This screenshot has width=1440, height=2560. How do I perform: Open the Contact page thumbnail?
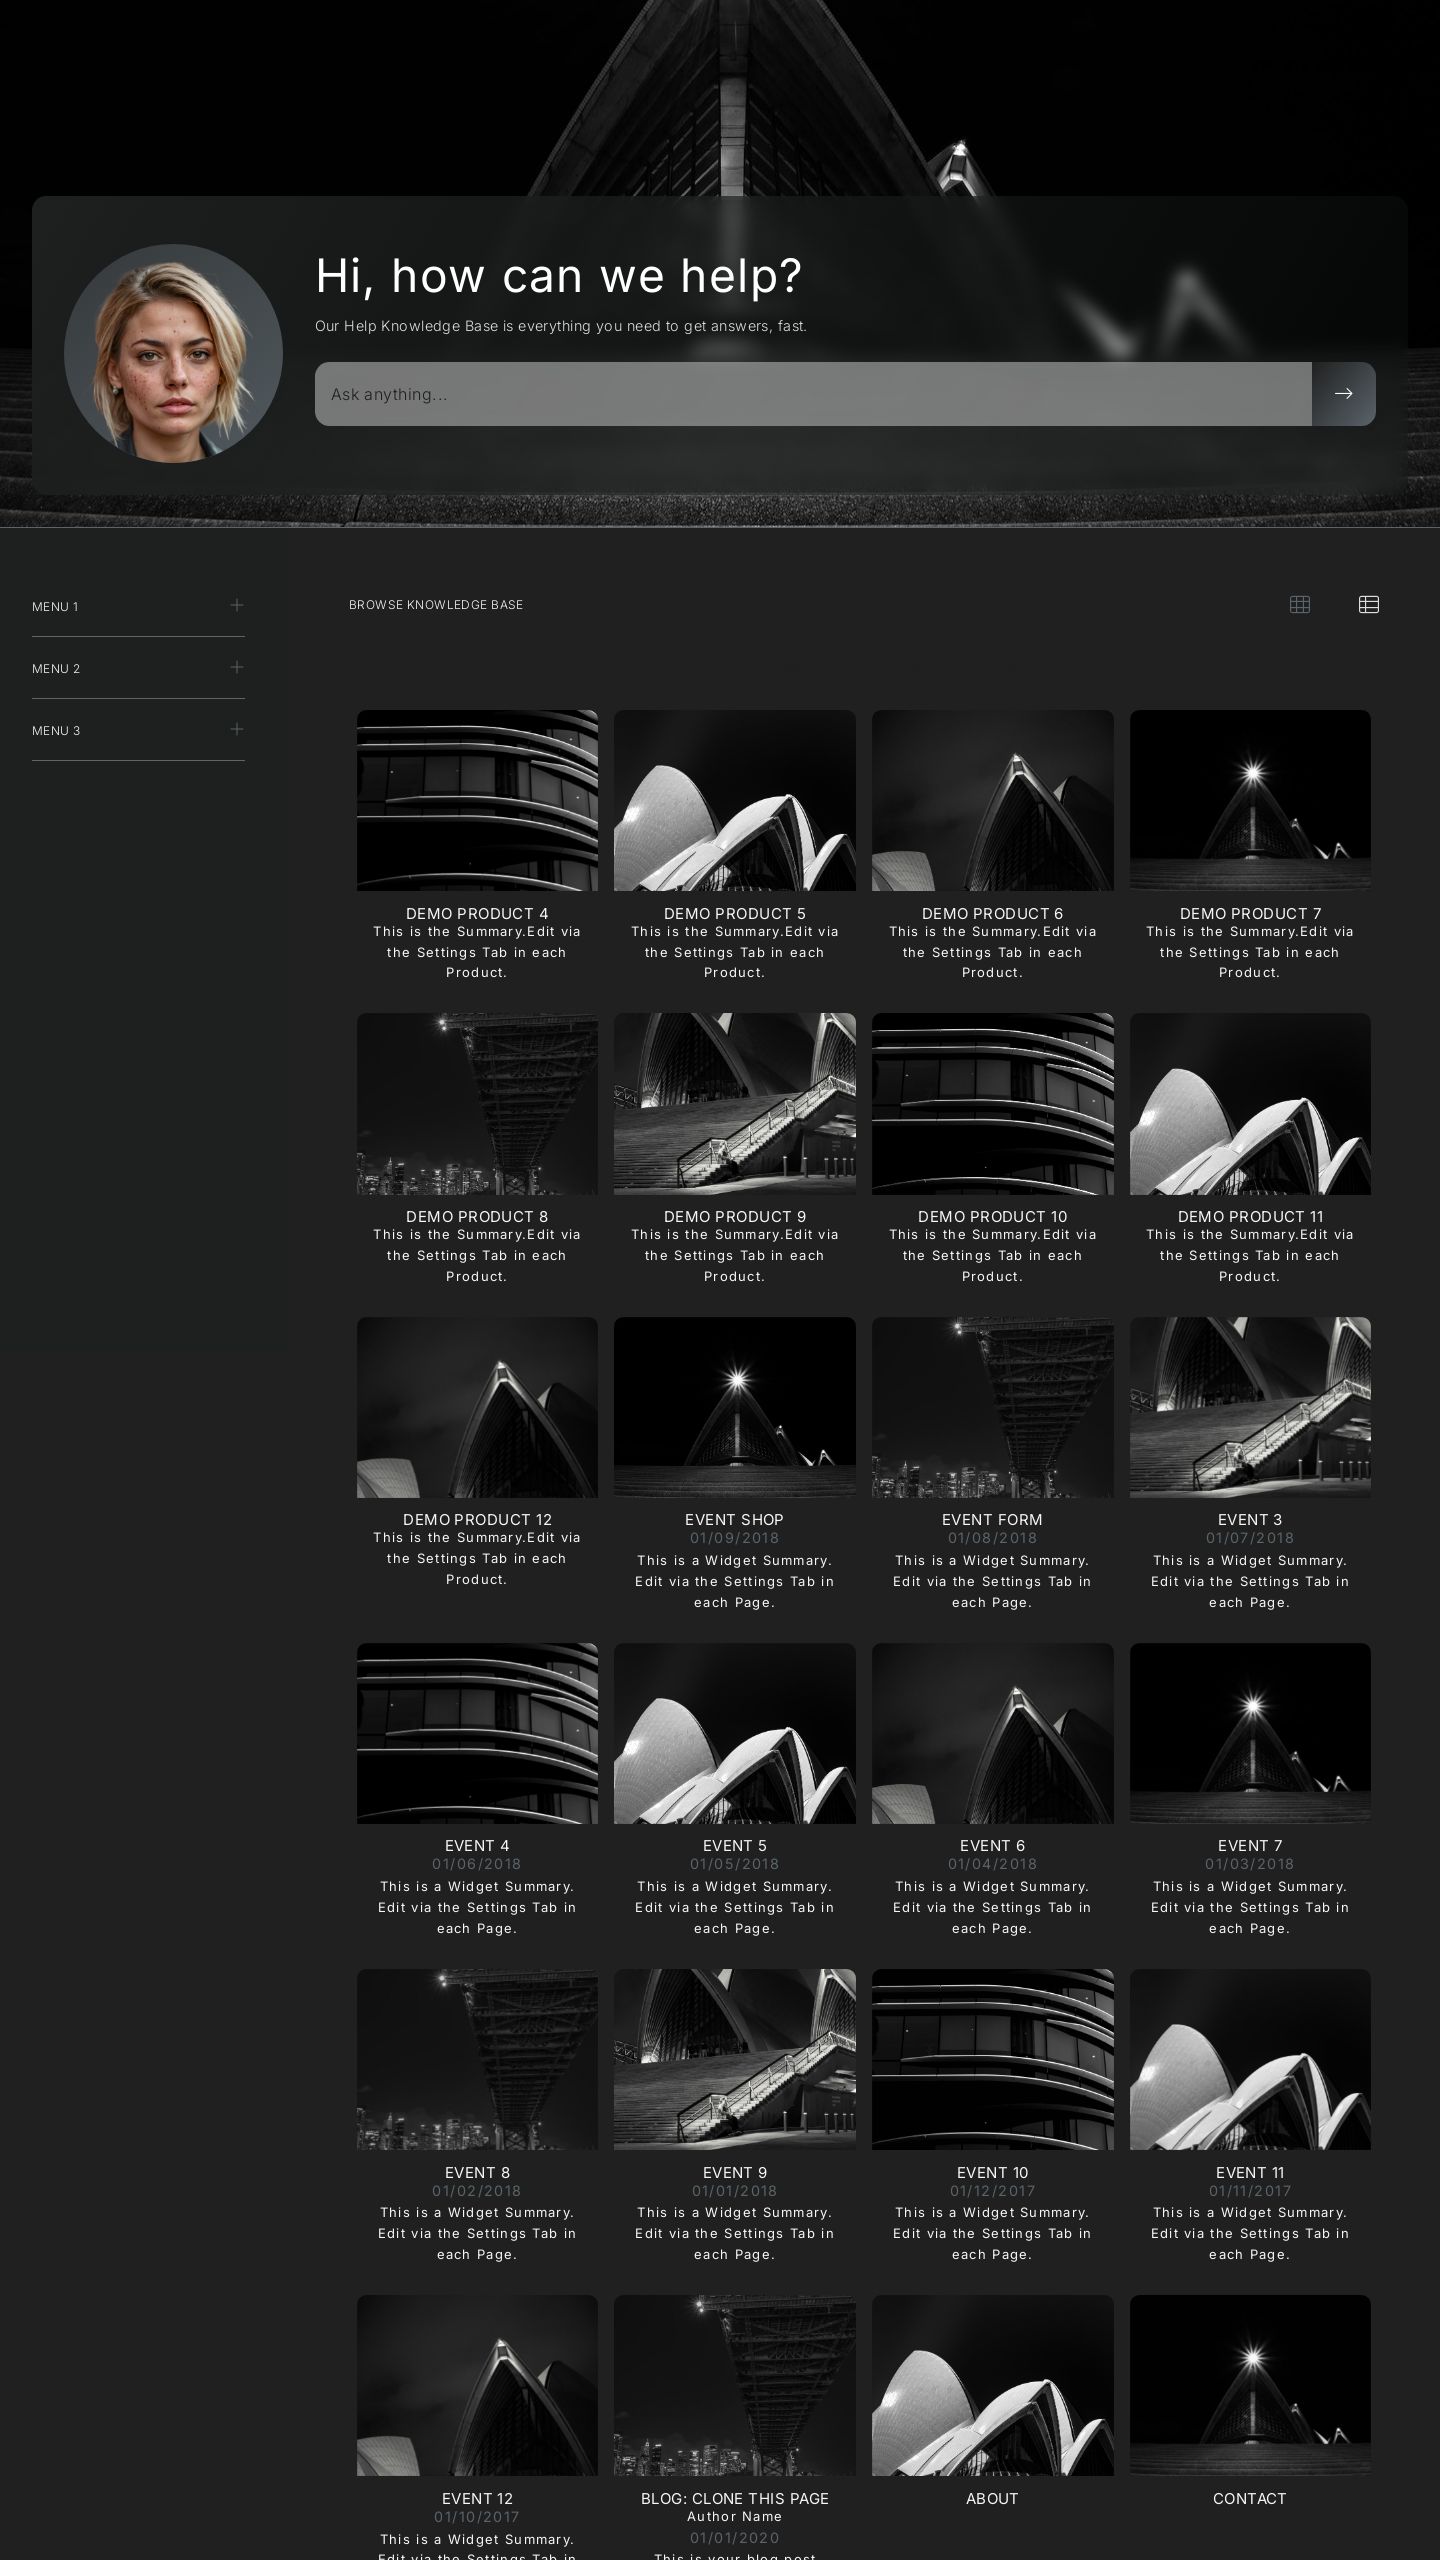point(1249,2385)
